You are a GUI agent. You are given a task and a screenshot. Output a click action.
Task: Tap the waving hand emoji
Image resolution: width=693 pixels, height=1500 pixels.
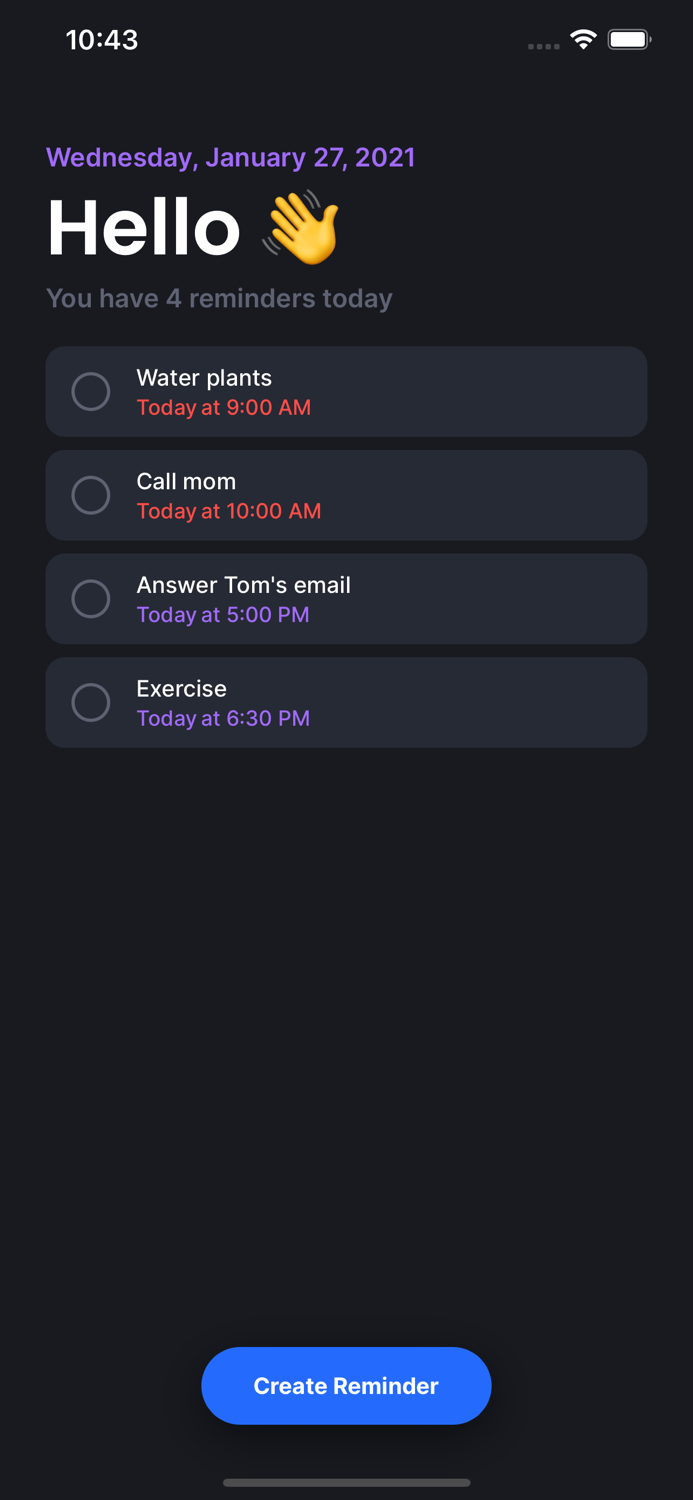[302, 228]
